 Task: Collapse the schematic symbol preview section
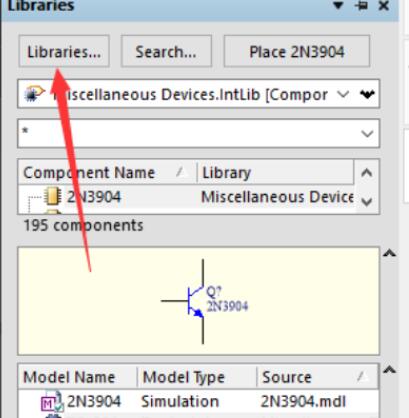coord(389,254)
